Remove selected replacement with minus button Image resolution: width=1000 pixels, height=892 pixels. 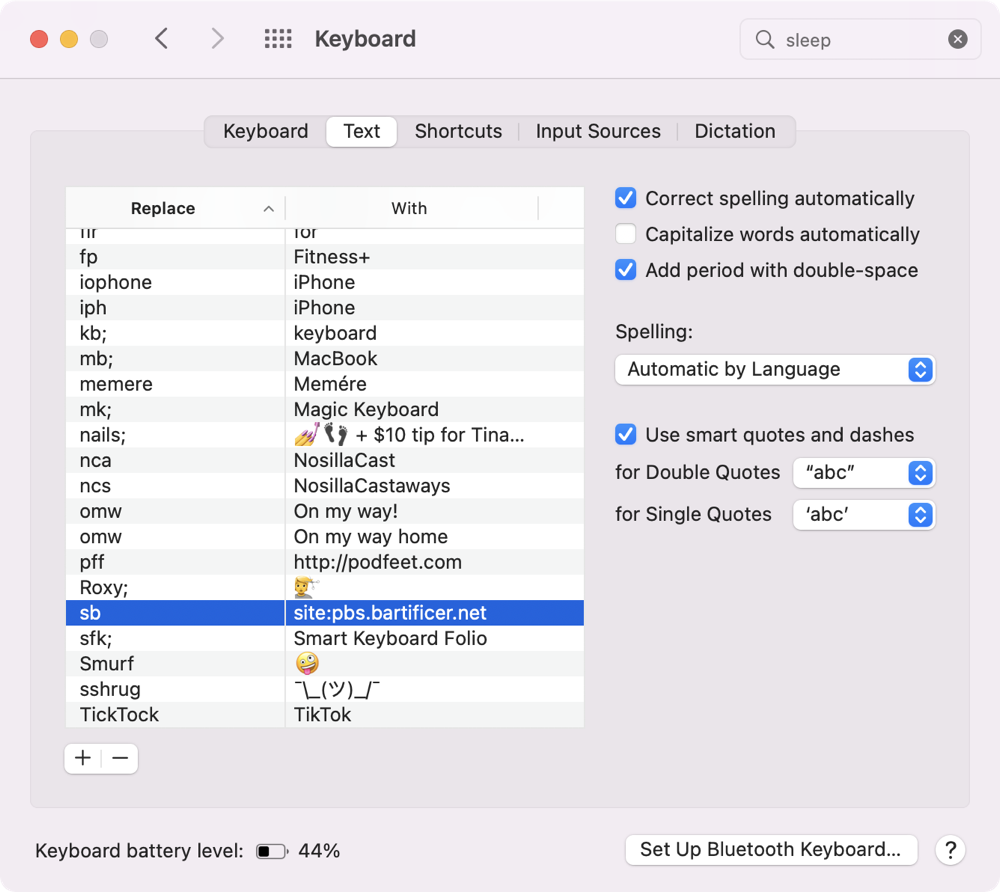pyautogui.click(x=120, y=758)
